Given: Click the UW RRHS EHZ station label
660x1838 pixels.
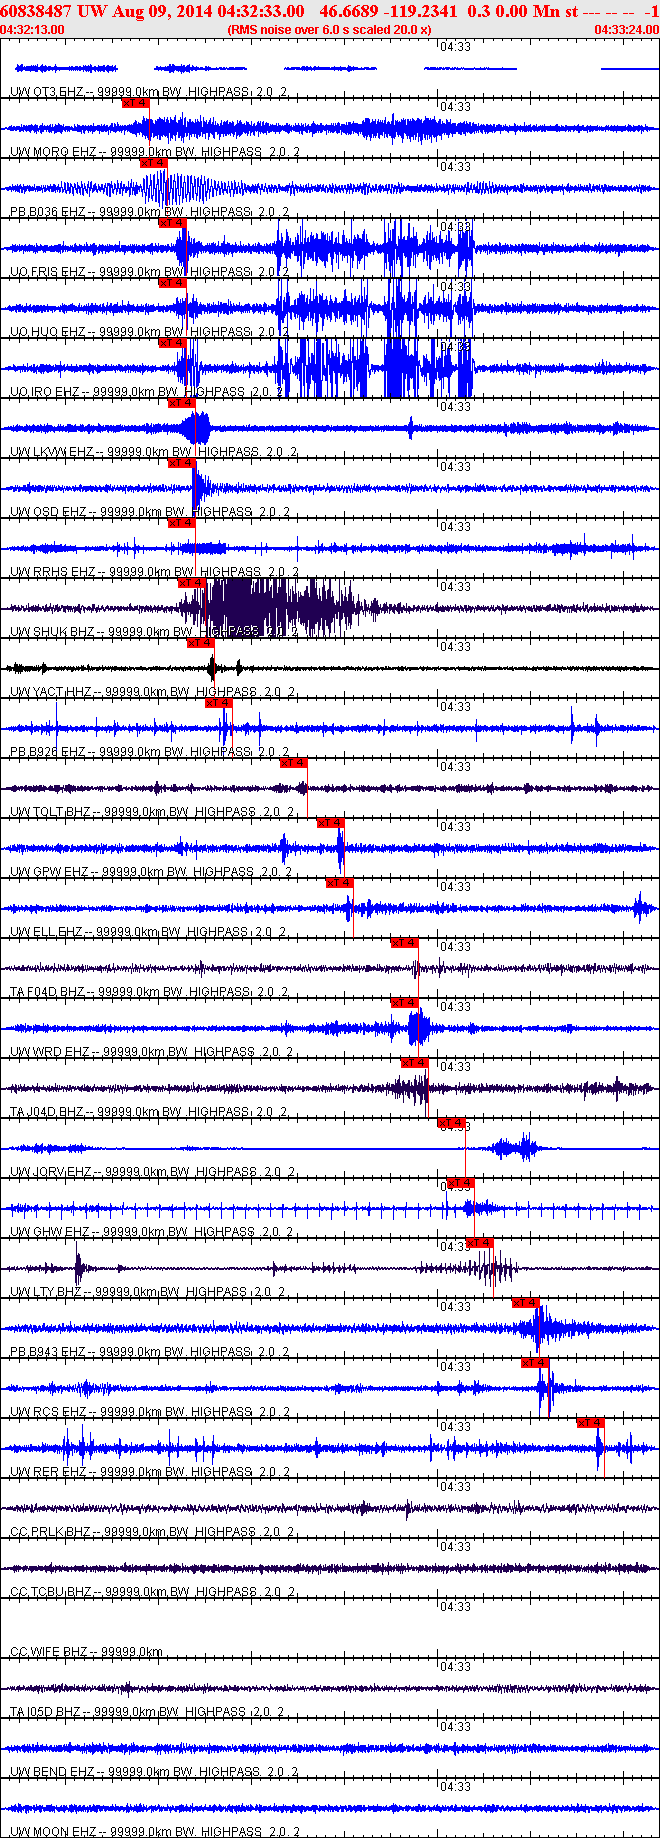Looking at the screenshot, I should point(52,571).
